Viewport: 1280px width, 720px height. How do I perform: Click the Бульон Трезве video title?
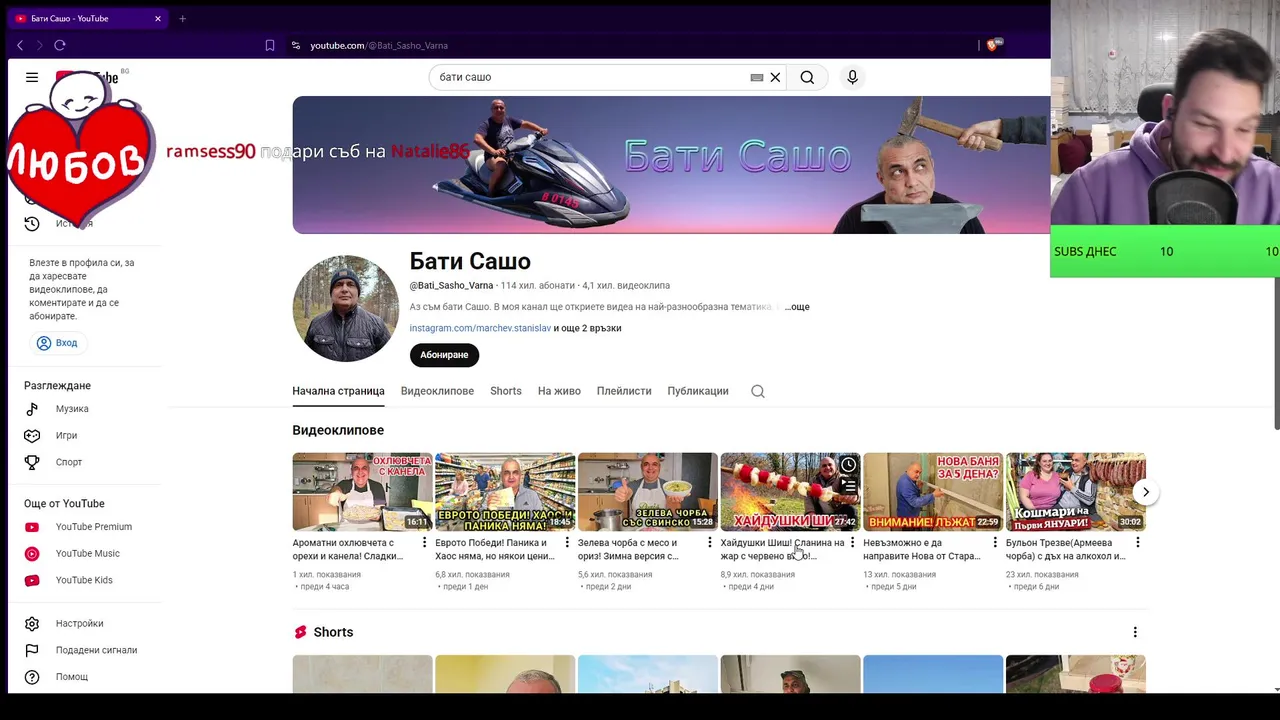tap(1066, 549)
